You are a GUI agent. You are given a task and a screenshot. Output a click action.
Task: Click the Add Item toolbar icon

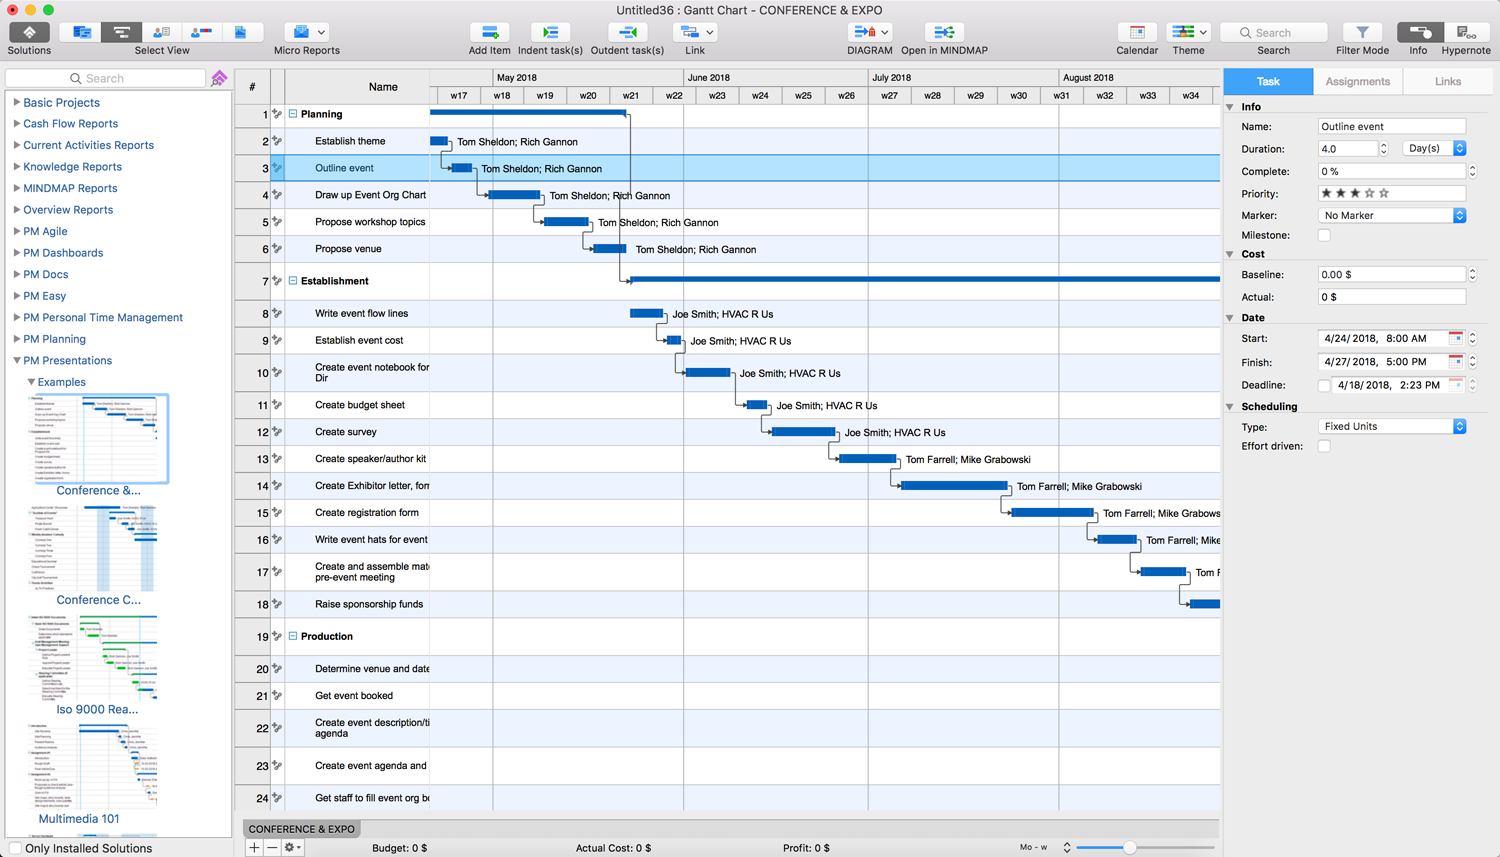[489, 33]
